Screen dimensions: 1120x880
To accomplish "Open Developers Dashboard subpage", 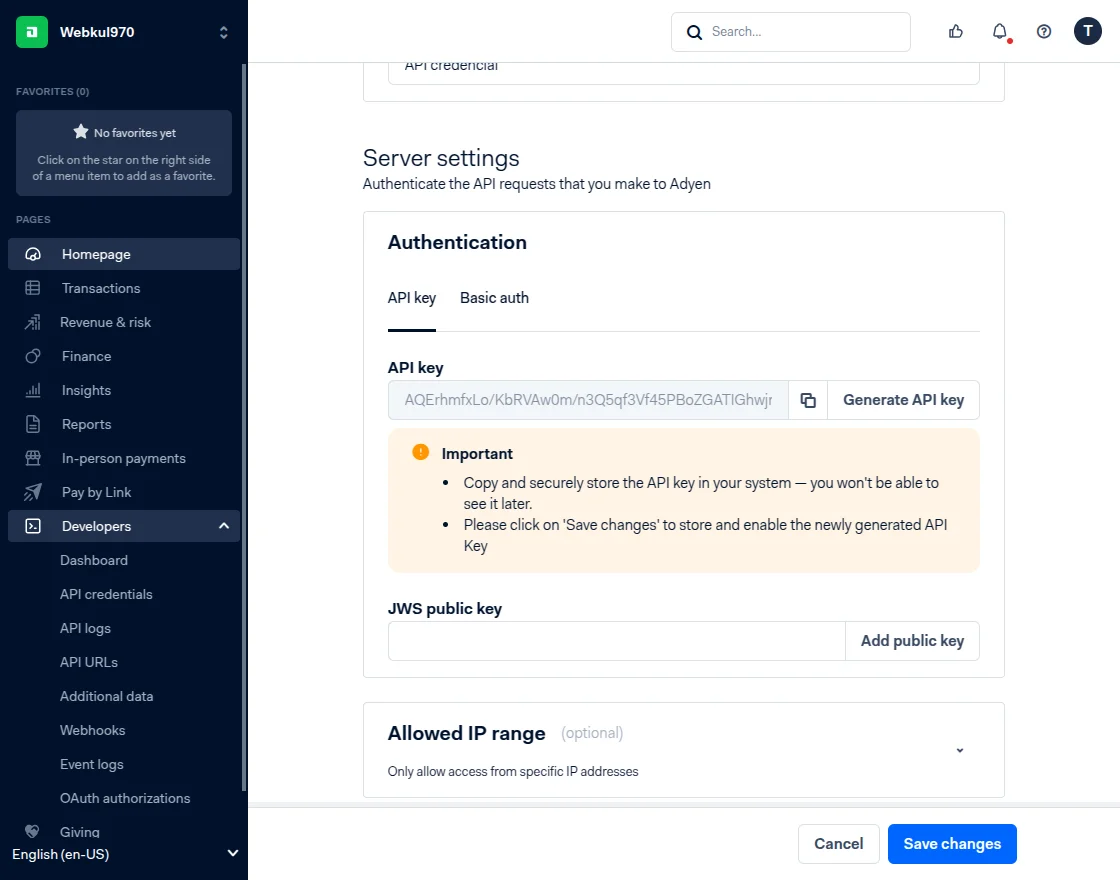I will (x=94, y=560).
